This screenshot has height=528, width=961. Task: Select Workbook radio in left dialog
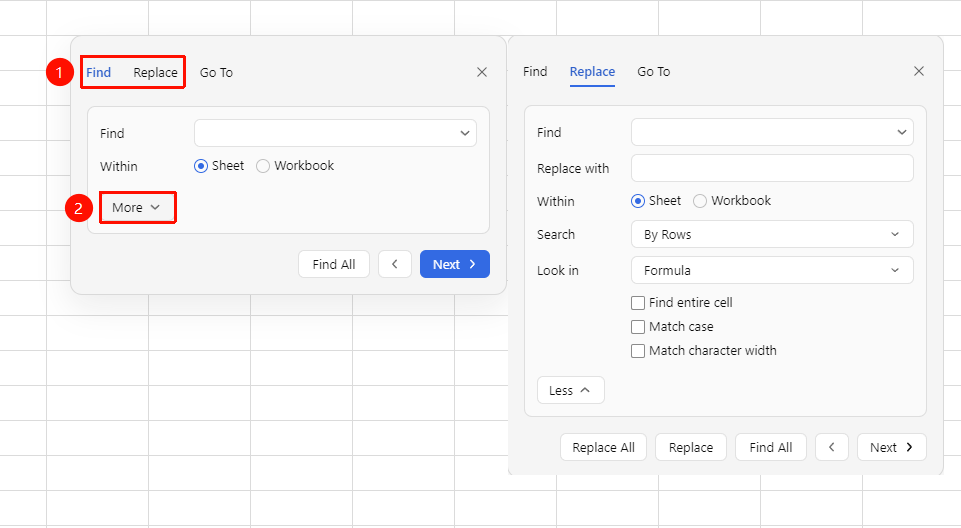point(263,166)
